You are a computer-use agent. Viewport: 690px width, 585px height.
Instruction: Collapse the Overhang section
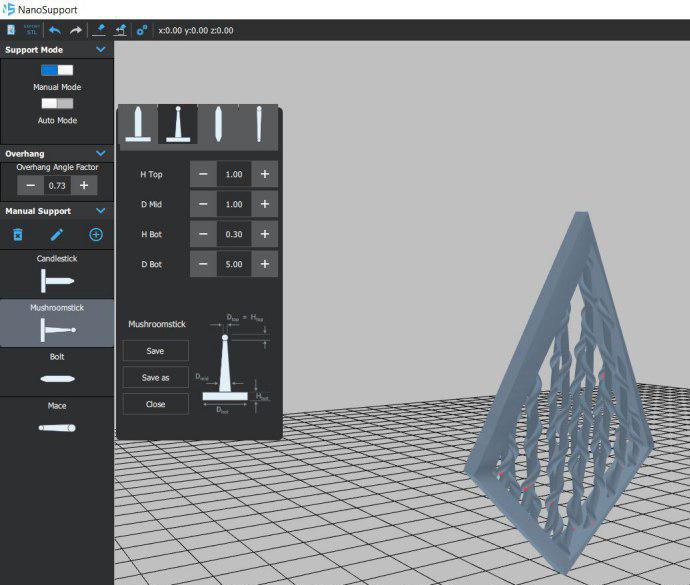(101, 154)
